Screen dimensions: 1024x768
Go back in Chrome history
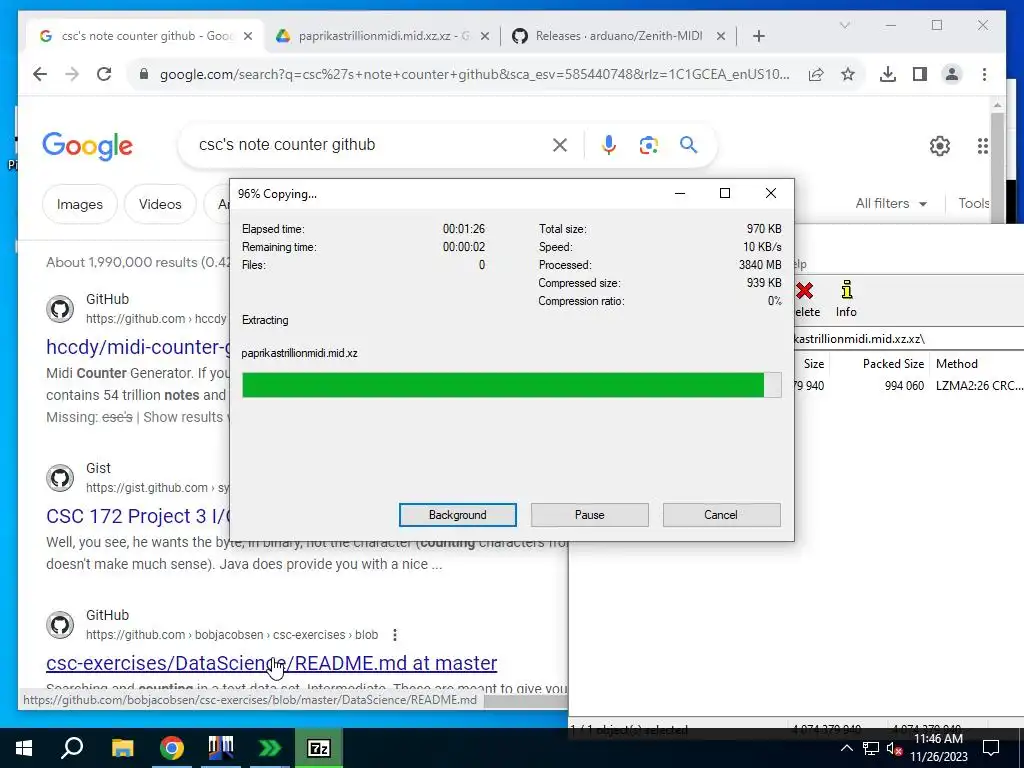[40, 74]
